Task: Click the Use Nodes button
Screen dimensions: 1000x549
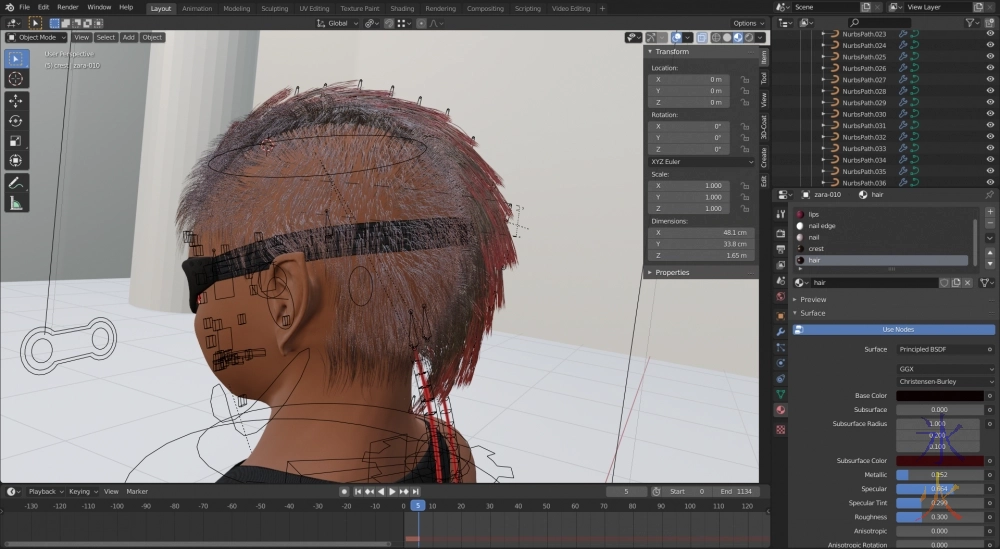Action: click(897, 329)
